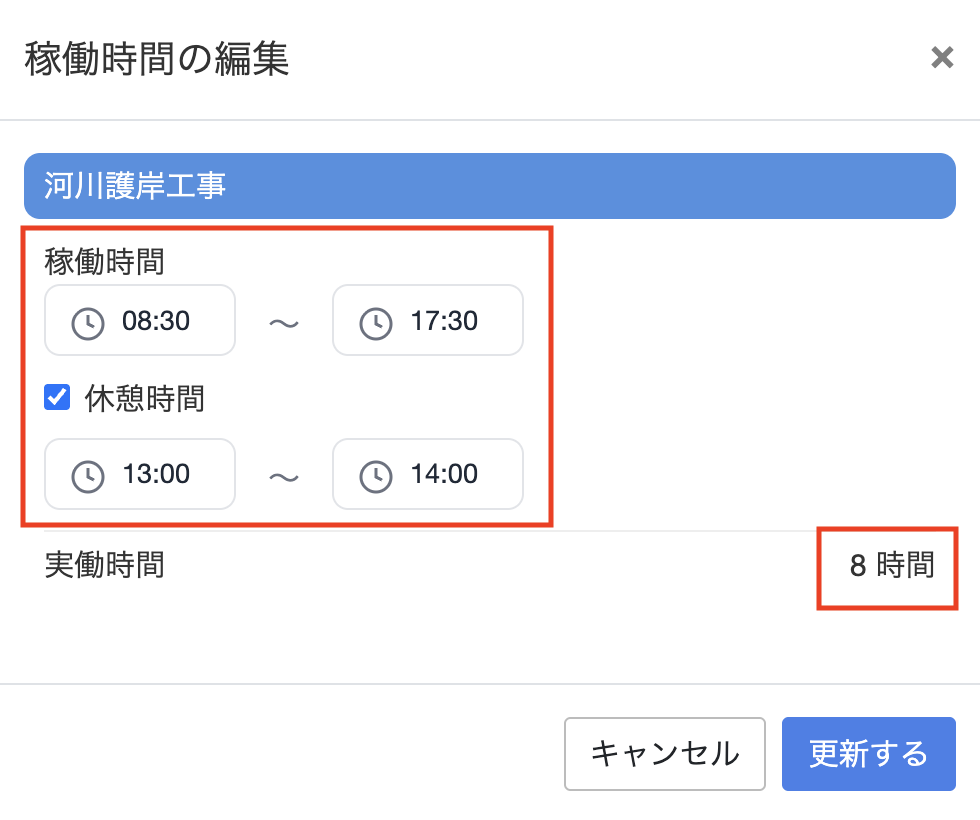Uncheck the 休憩時間 checkbox

[57, 398]
